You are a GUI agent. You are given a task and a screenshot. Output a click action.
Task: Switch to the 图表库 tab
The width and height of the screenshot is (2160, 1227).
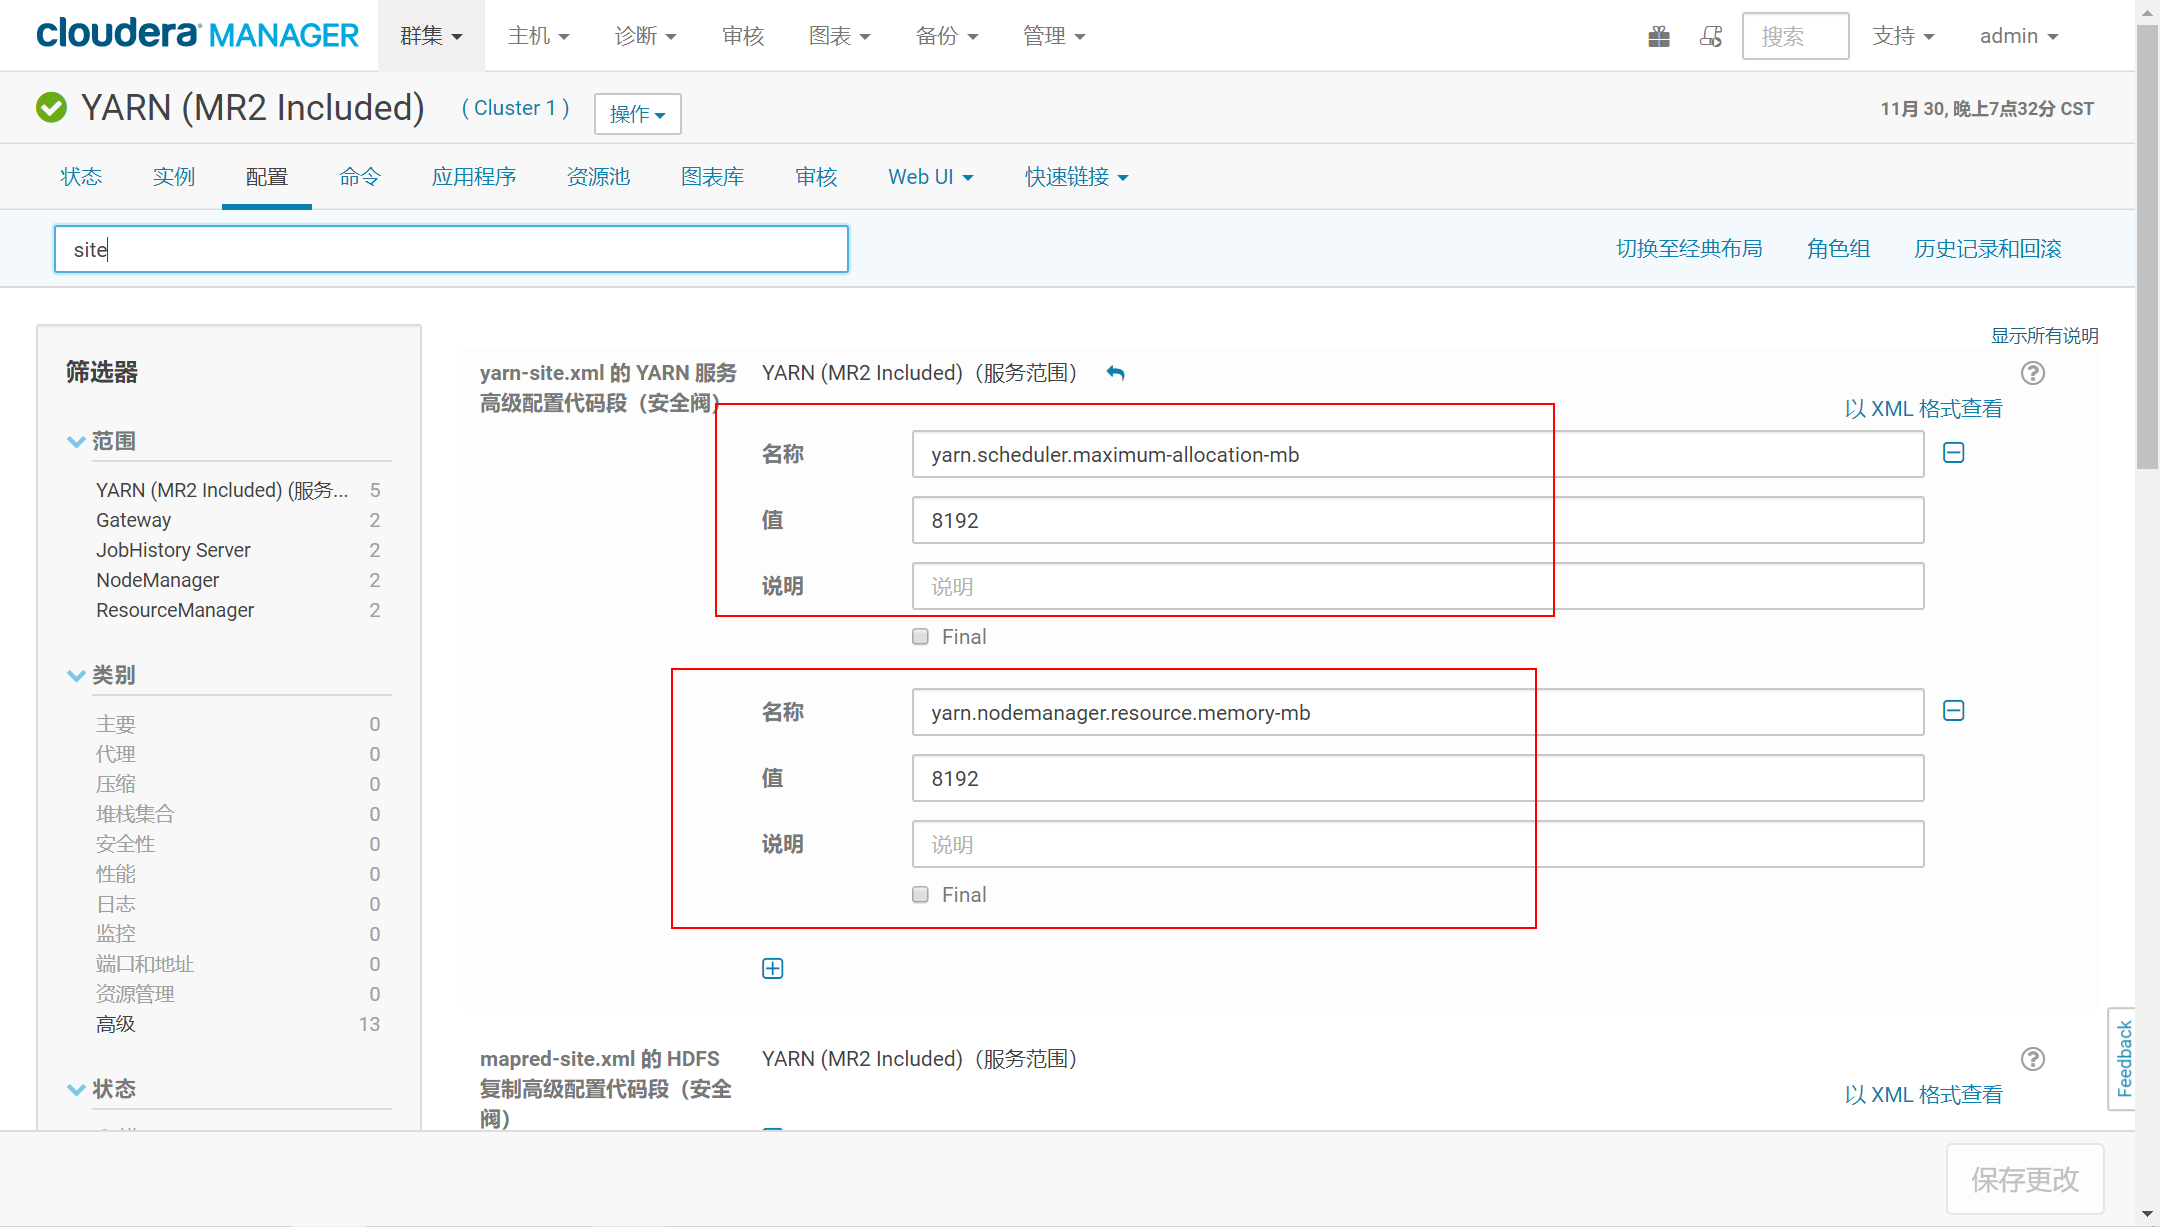tap(712, 177)
